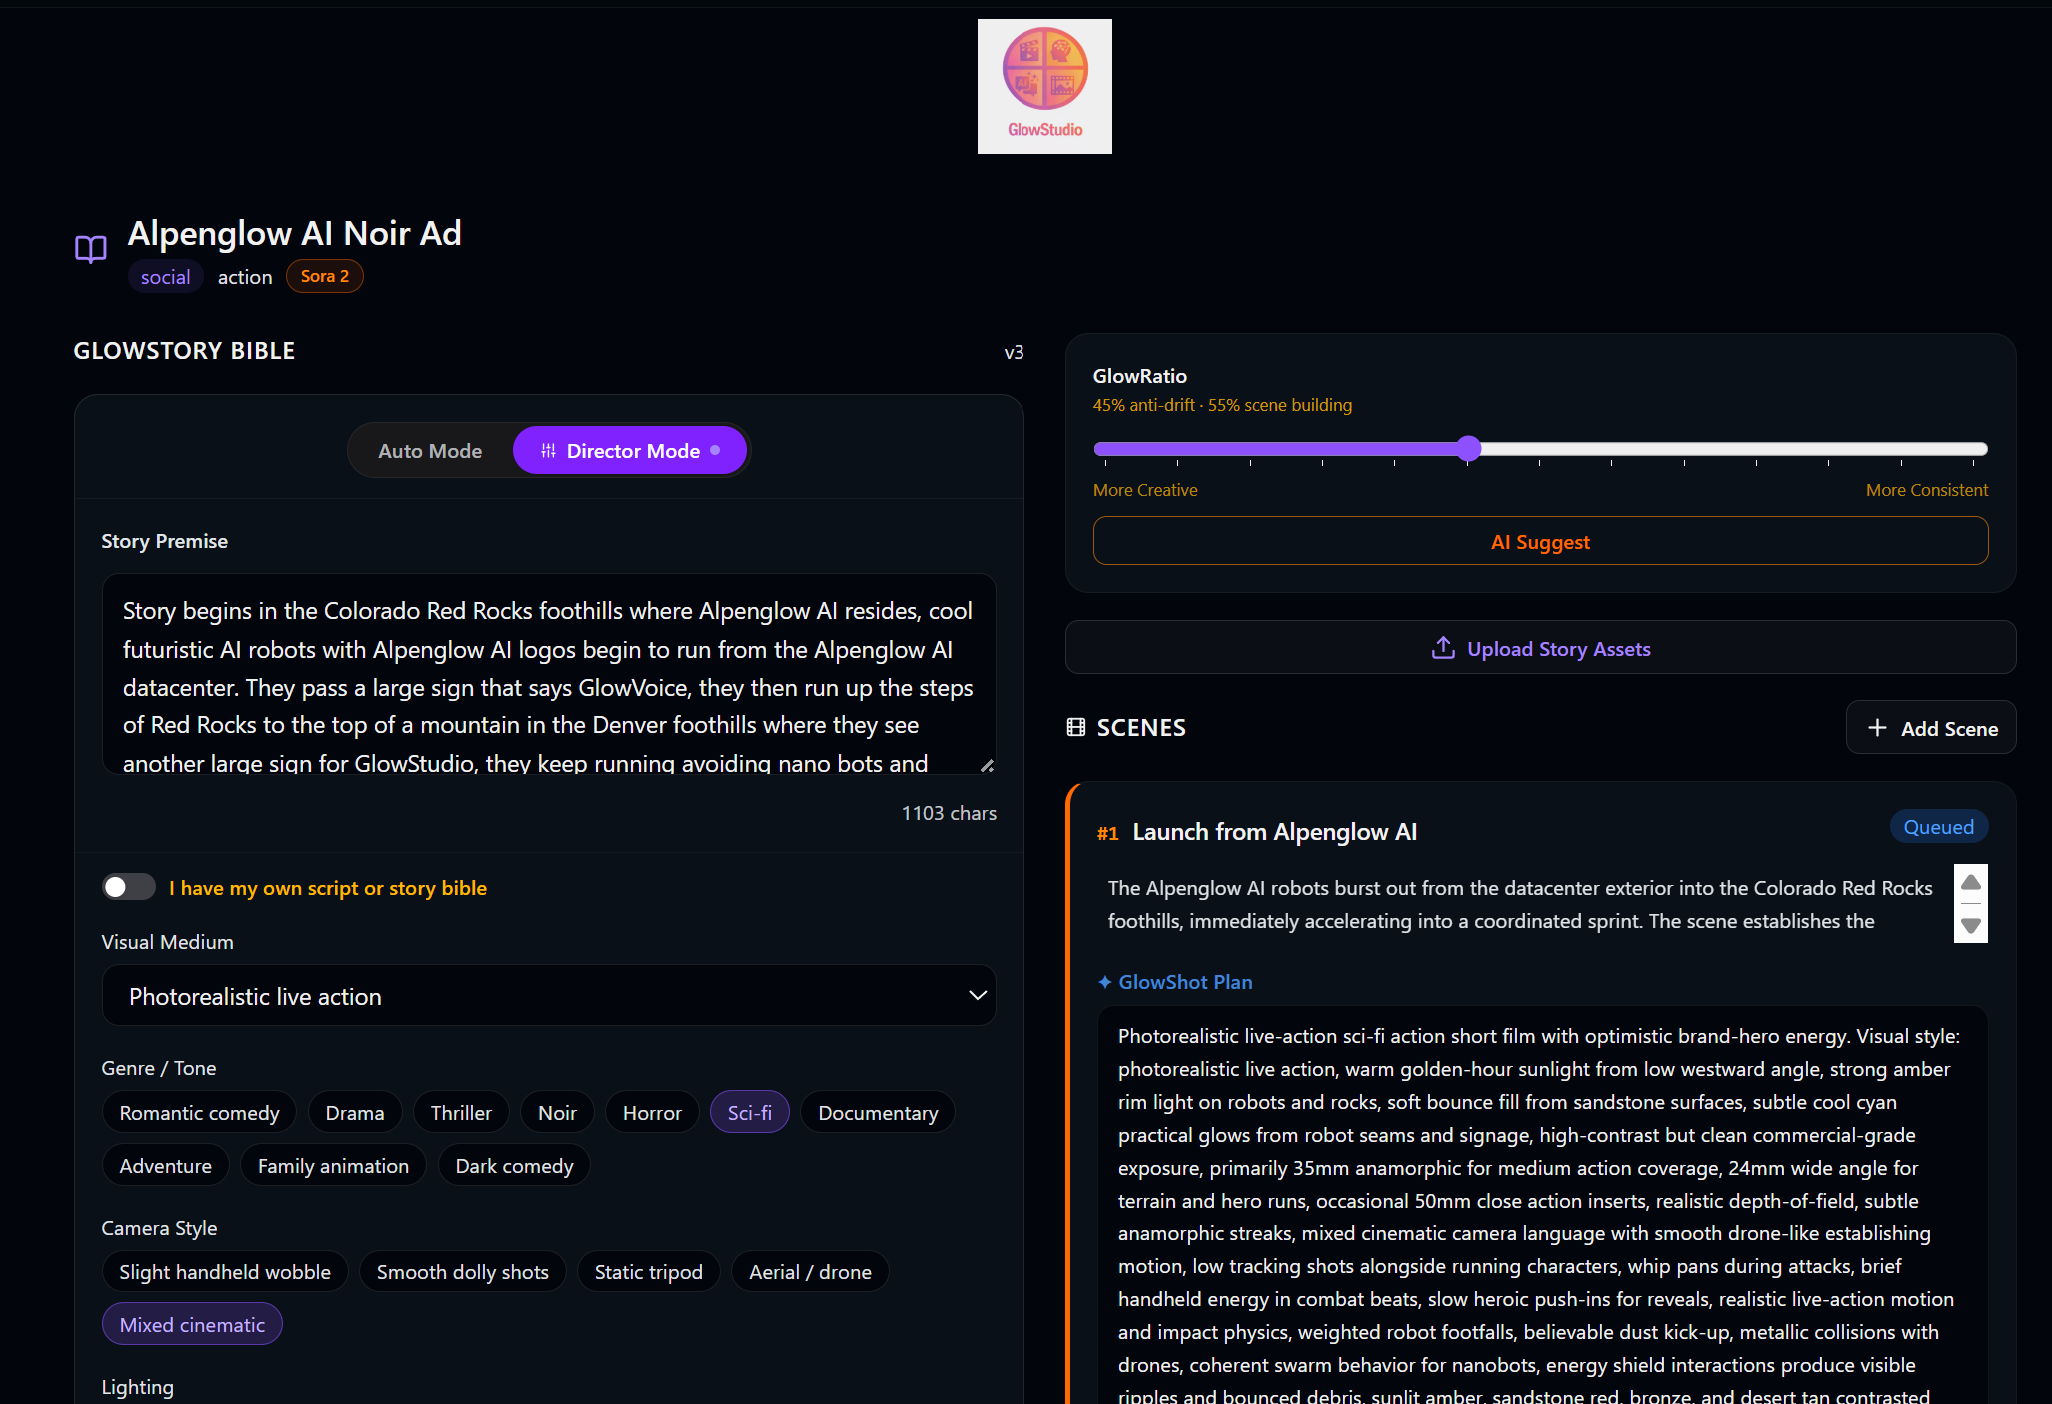This screenshot has width=2052, height=1404.
Task: Click the Story Premise resize grip
Action: [987, 765]
